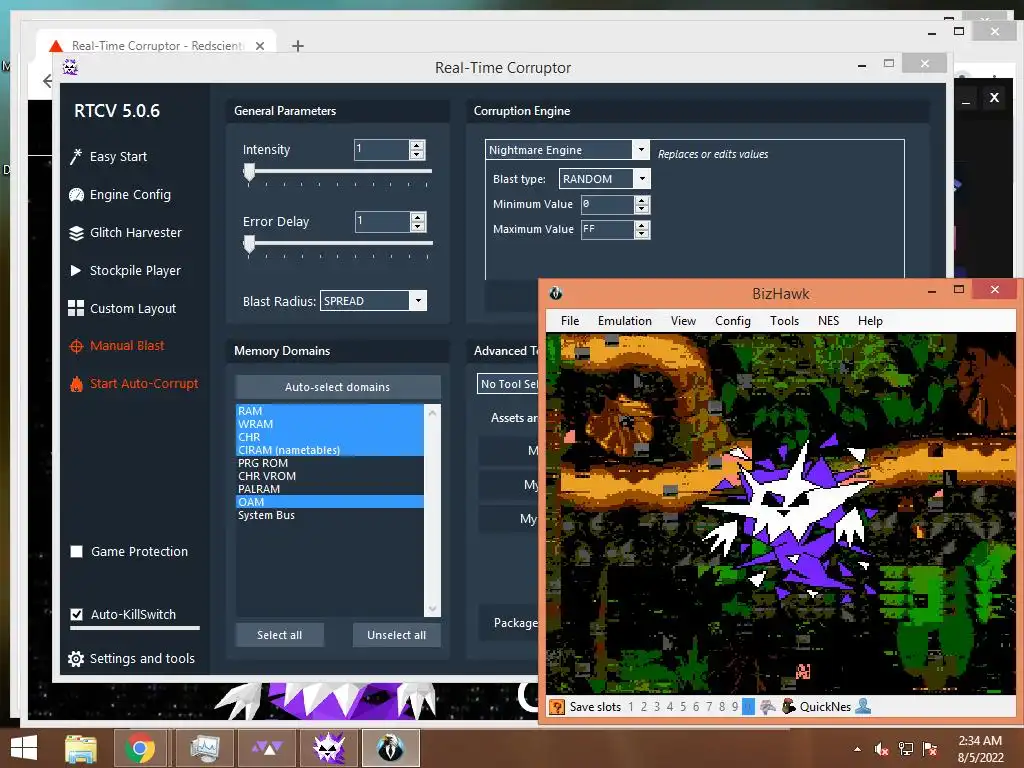Screen dimensions: 1024x768
Task: Toggle WRAM memory domain selection
Action: (329, 424)
